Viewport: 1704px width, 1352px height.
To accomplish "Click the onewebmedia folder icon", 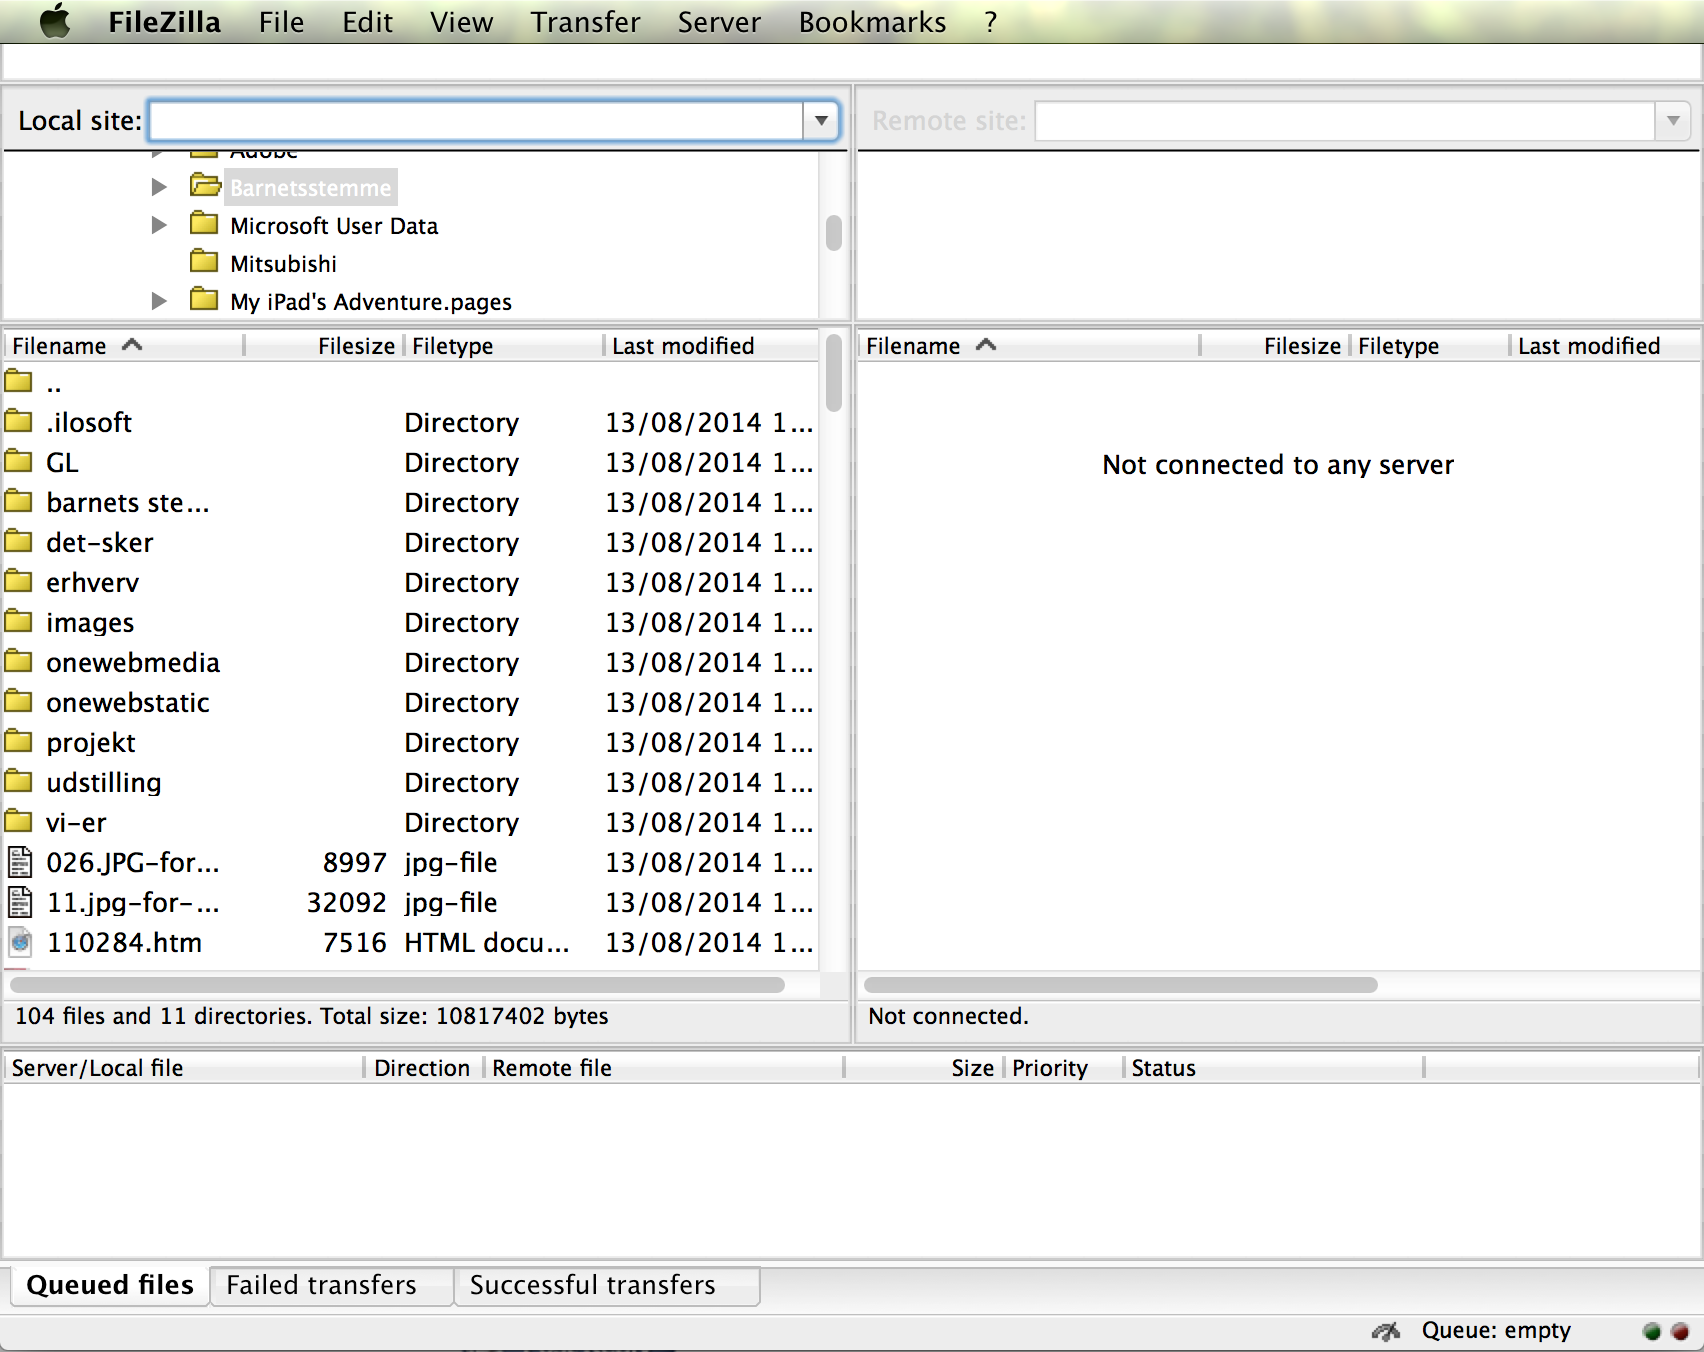I will [x=18, y=661].
